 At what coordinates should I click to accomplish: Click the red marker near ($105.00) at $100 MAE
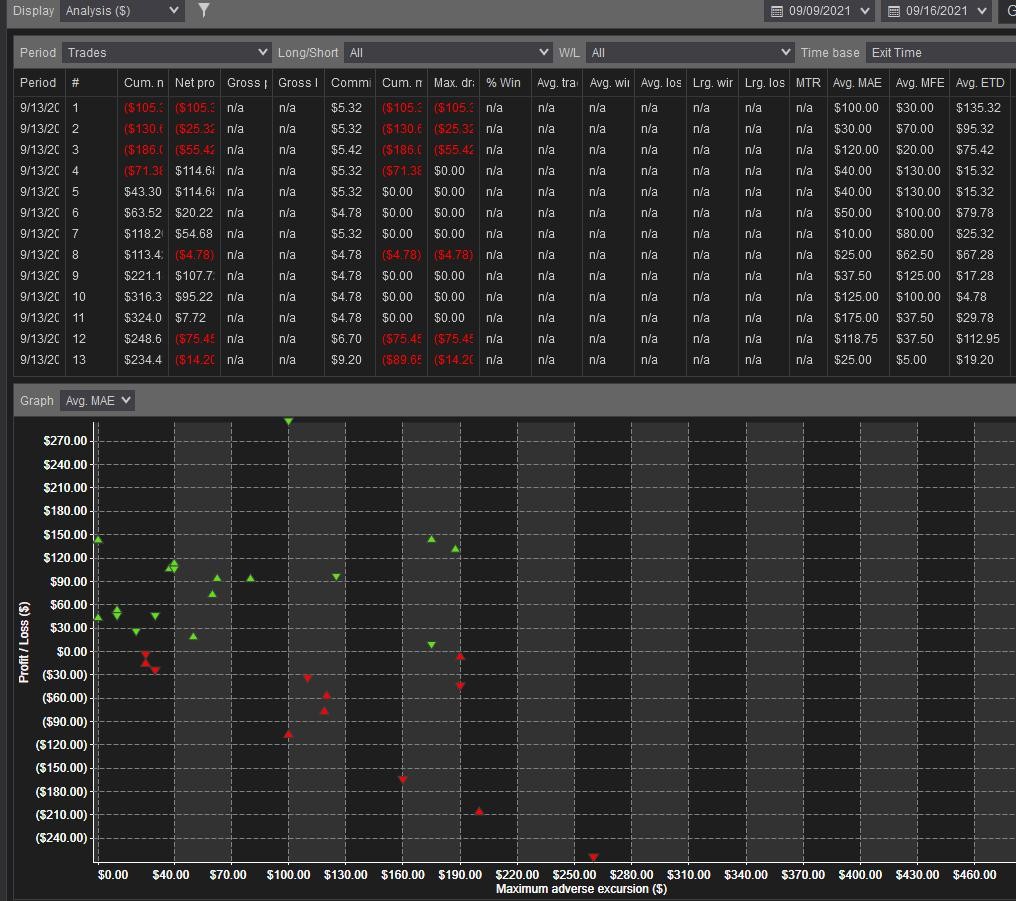[288, 734]
